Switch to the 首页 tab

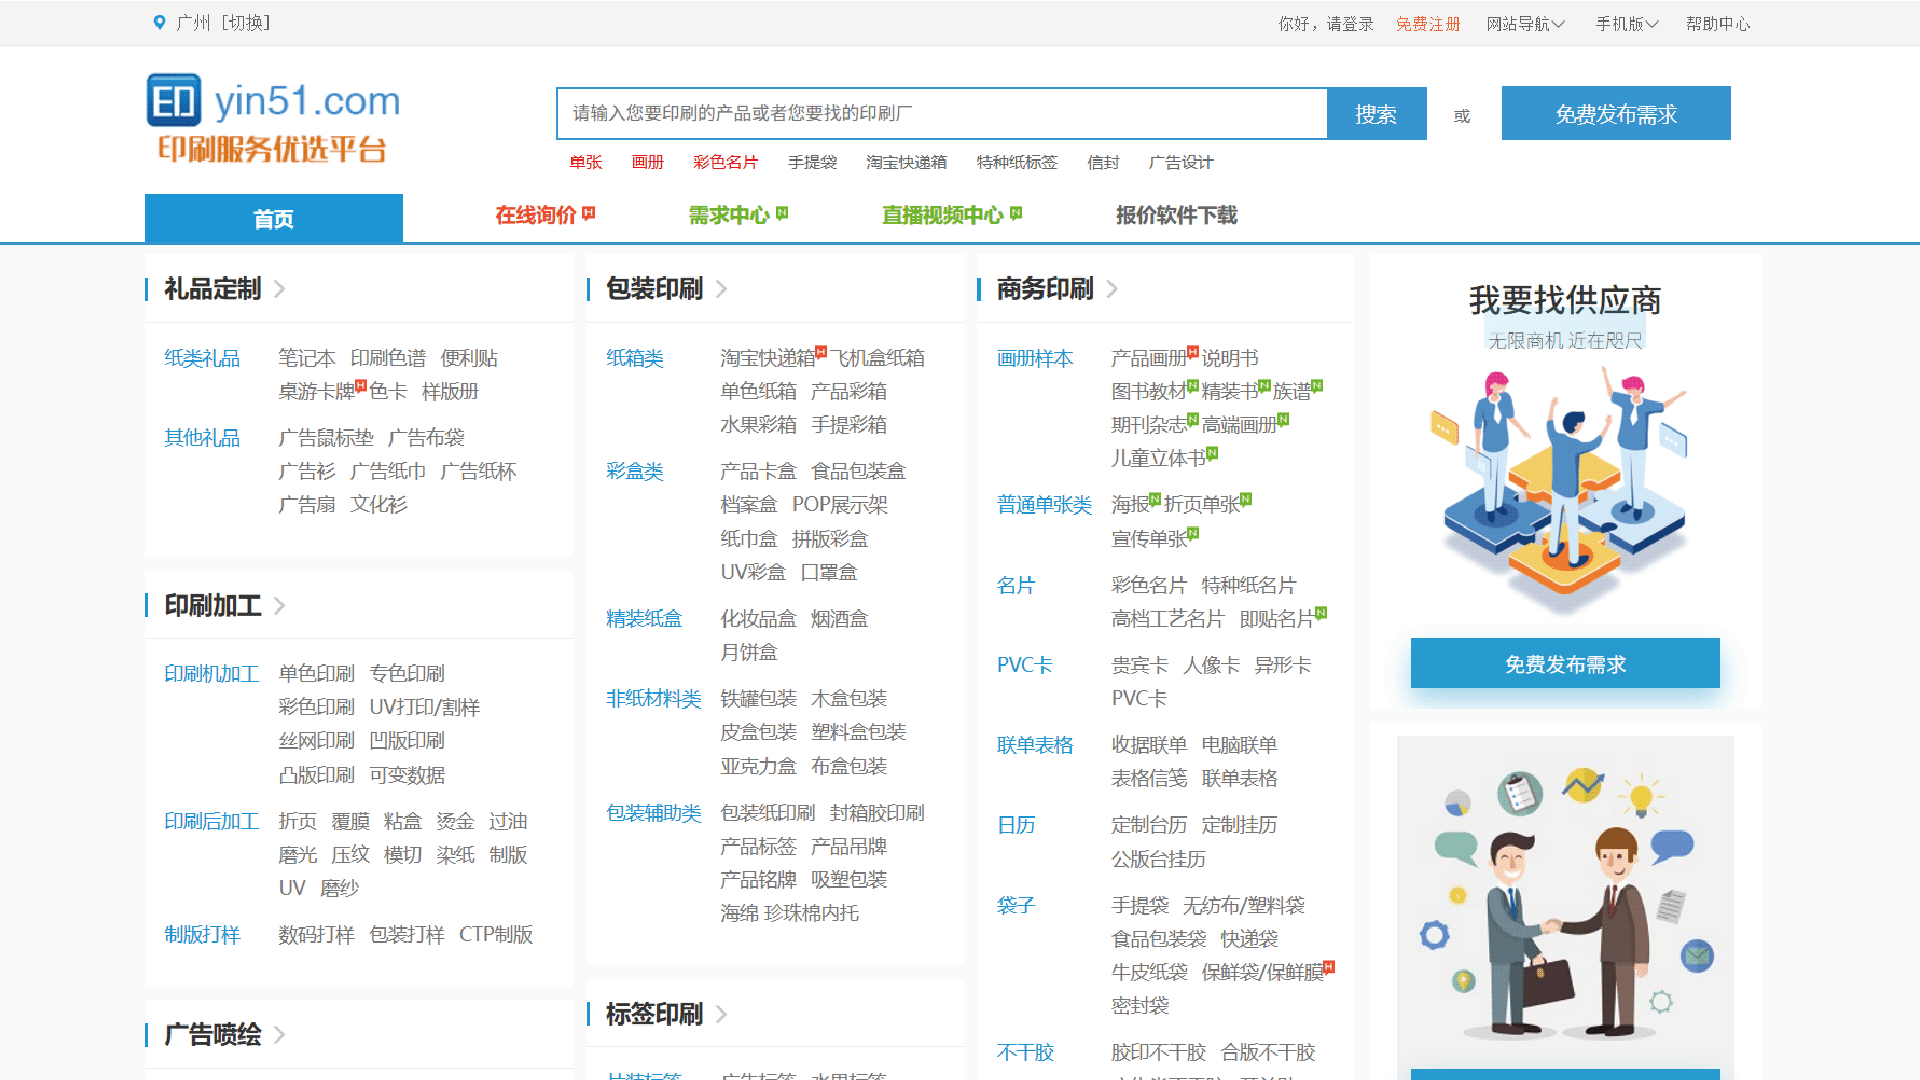pos(273,217)
